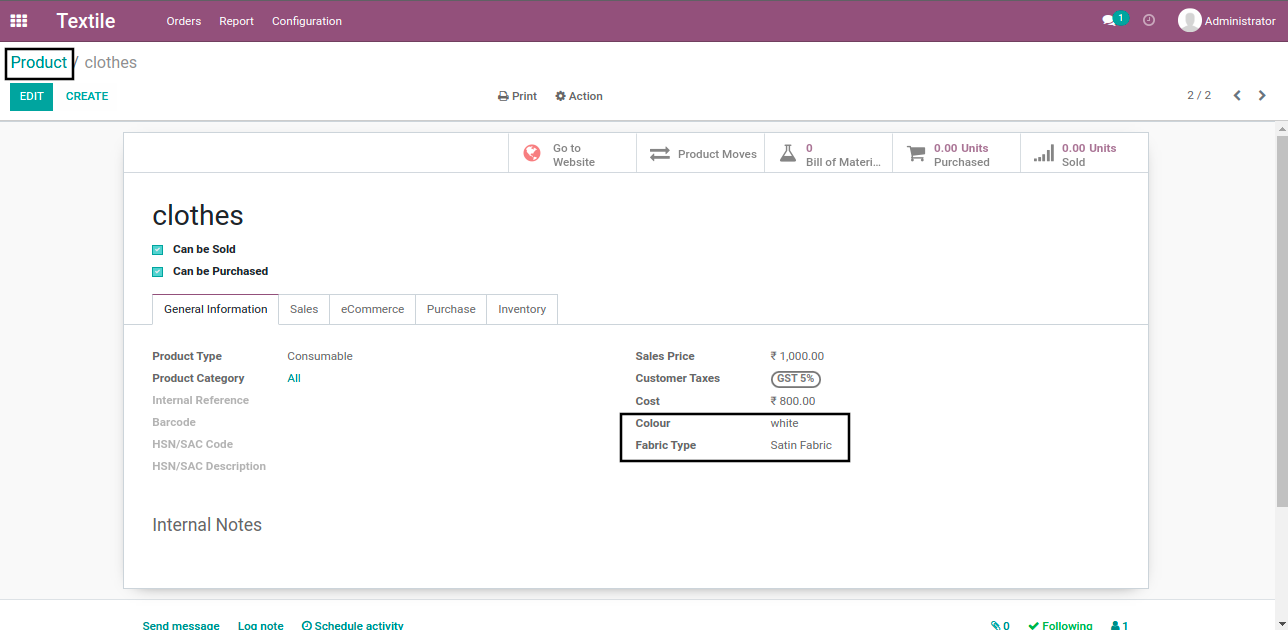This screenshot has width=1288, height=630.
Task: Click the page vertical scrollbar
Action: (x=1282, y=320)
